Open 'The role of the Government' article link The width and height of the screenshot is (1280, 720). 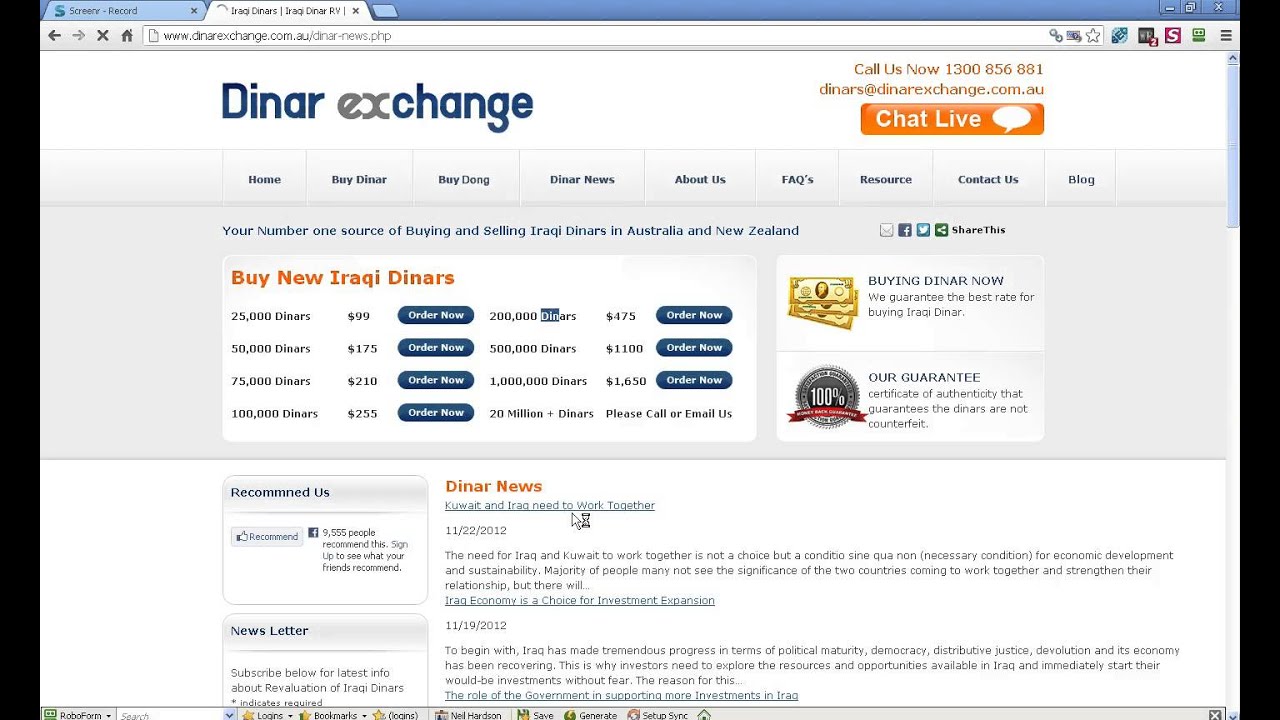(x=621, y=696)
